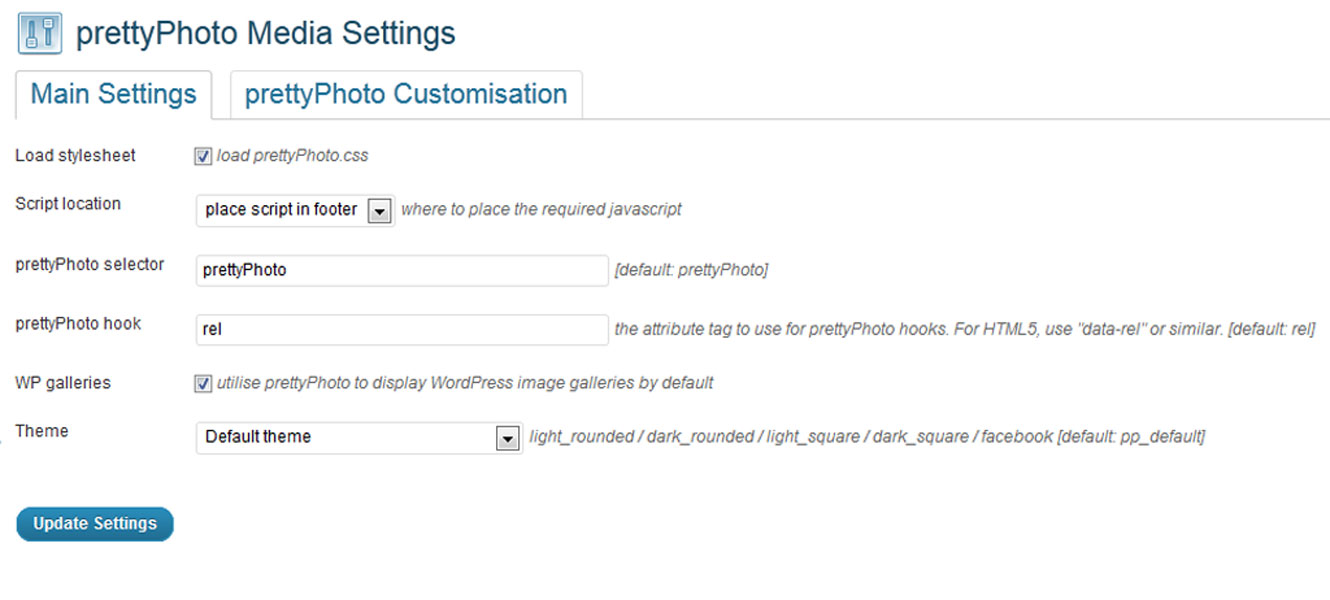Disable the WP galleries checkbox
1330x600 pixels.
(203, 383)
